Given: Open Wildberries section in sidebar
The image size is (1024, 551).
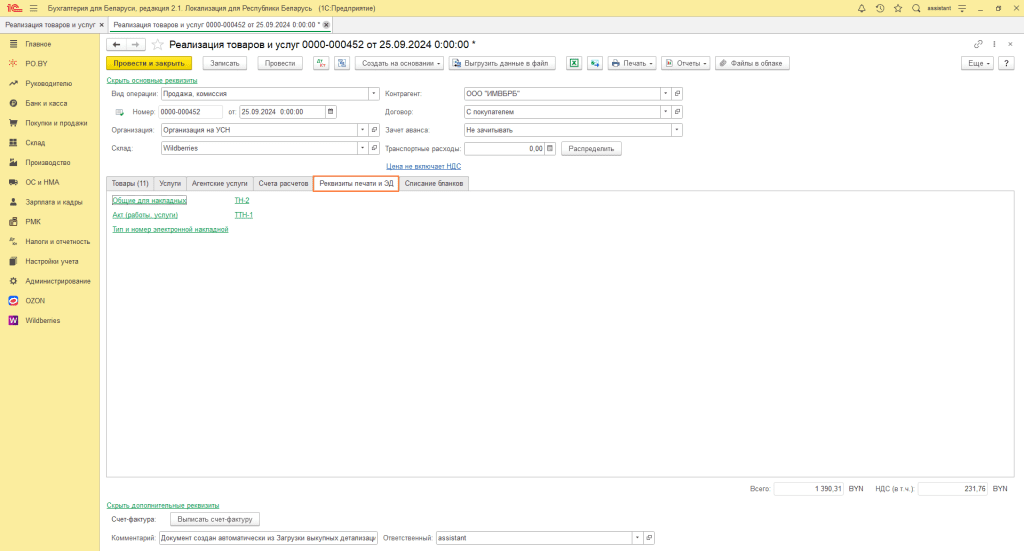Looking at the screenshot, I should click(42, 321).
